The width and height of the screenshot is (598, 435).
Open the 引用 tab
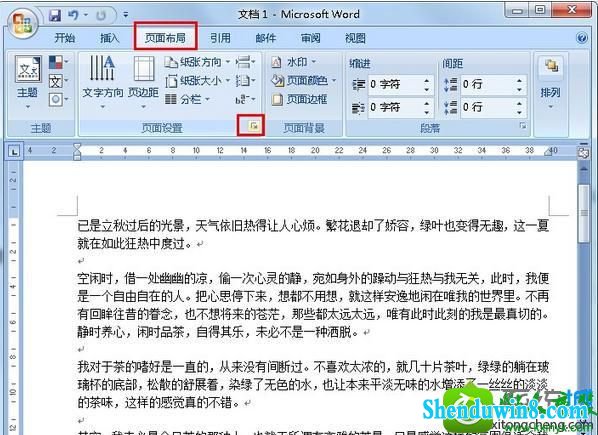pos(220,38)
